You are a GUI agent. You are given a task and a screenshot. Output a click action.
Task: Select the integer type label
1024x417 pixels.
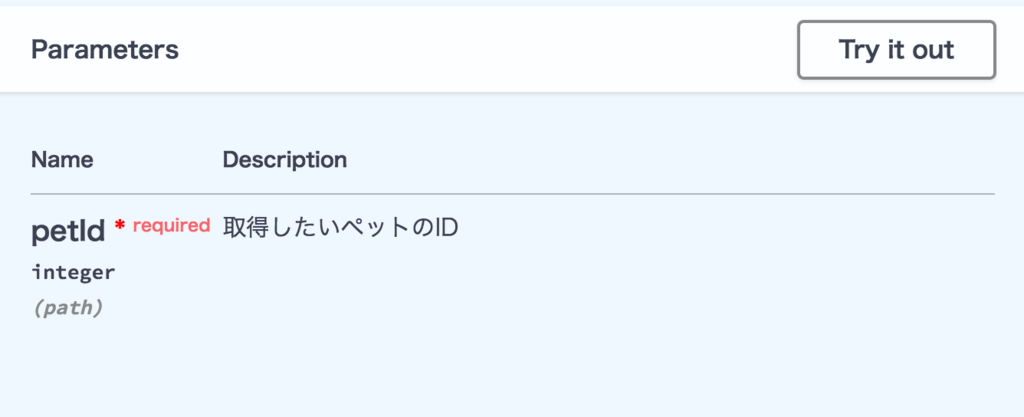(x=73, y=271)
